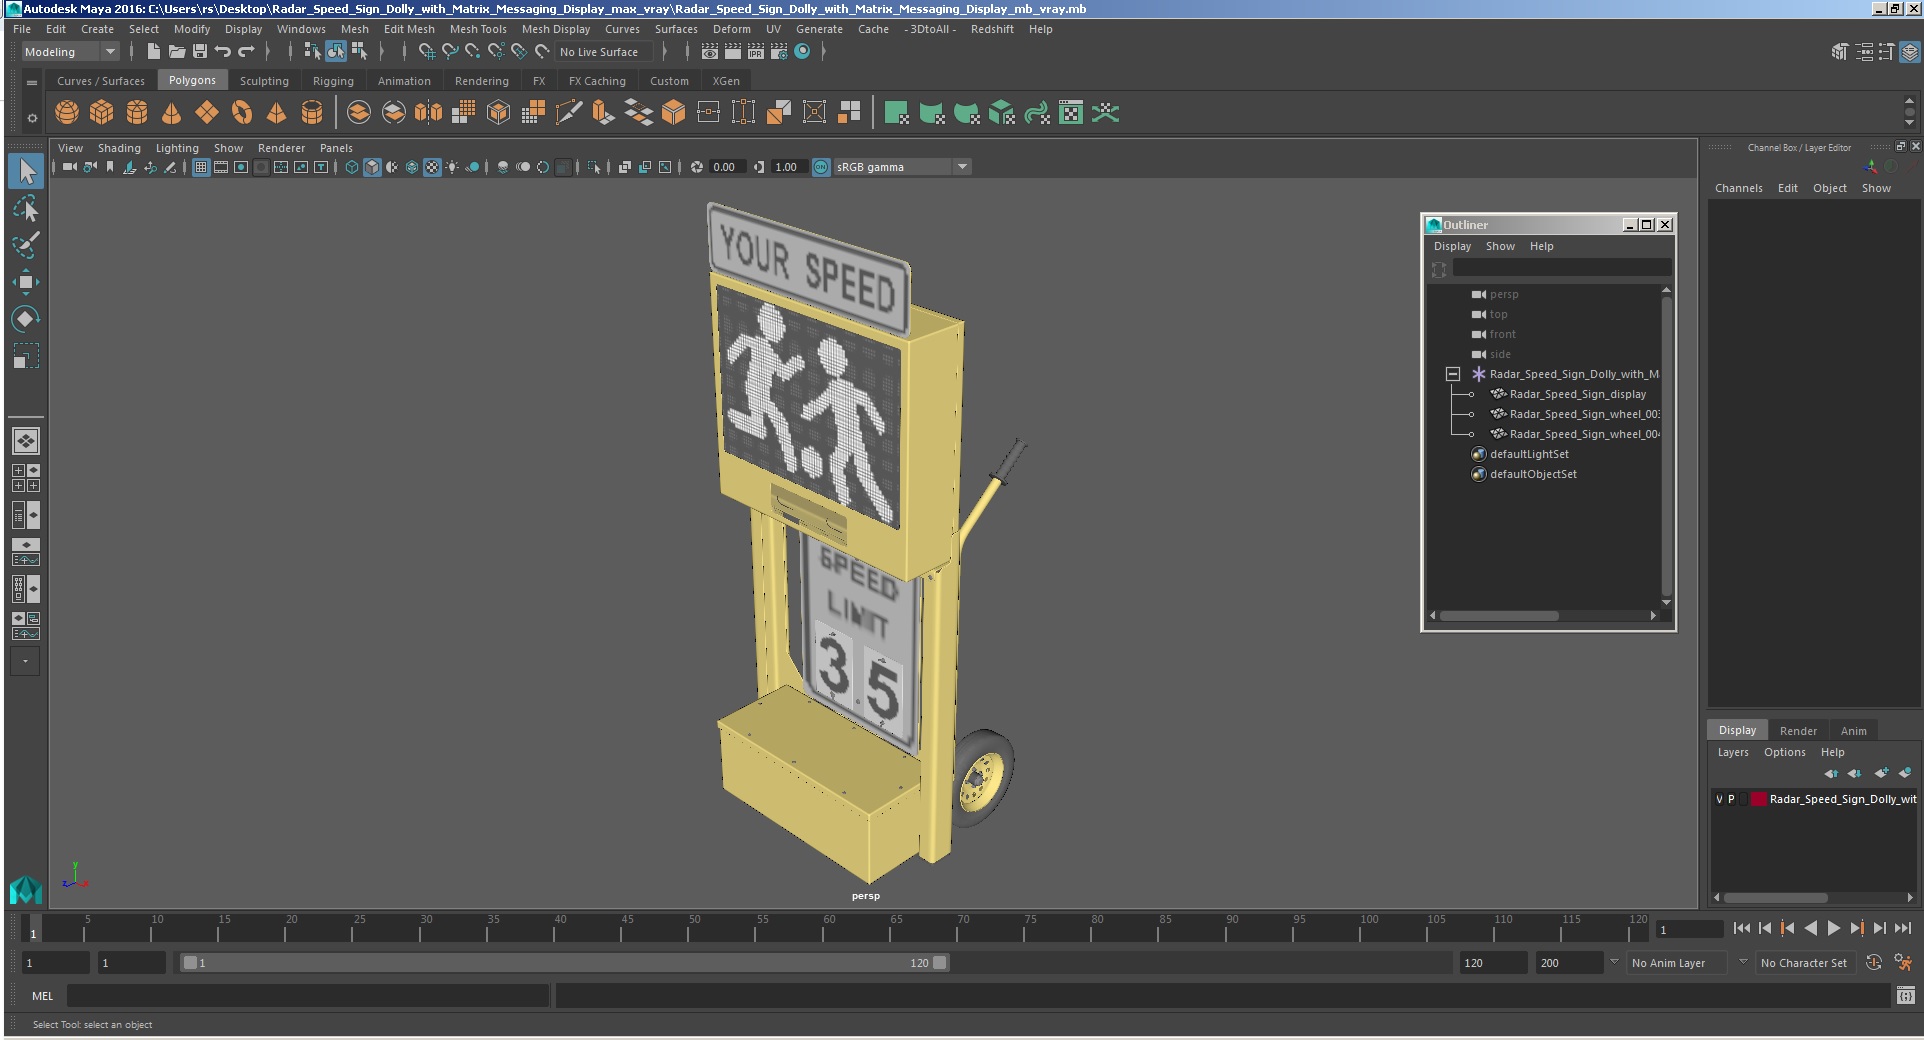
Task: Toggle sRGB gamma color management button
Action: point(821,167)
